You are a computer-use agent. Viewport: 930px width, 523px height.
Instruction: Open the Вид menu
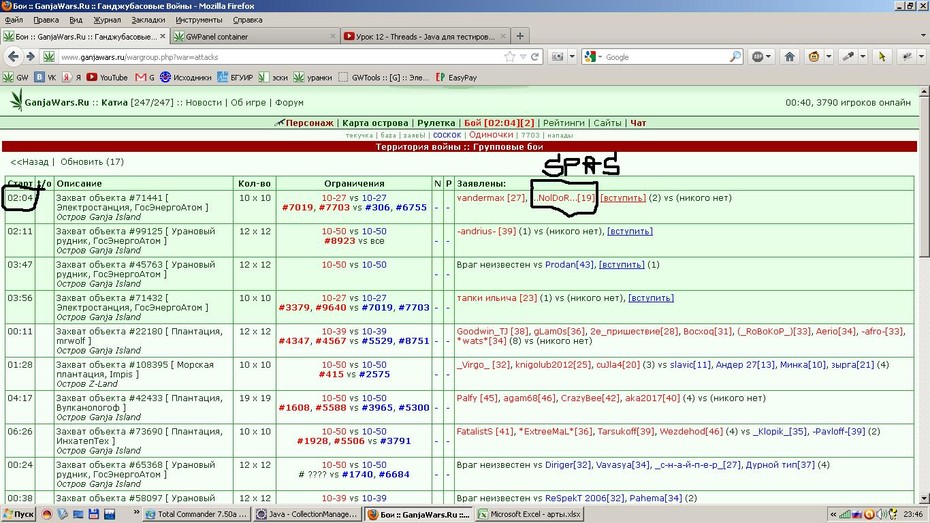tap(76, 20)
